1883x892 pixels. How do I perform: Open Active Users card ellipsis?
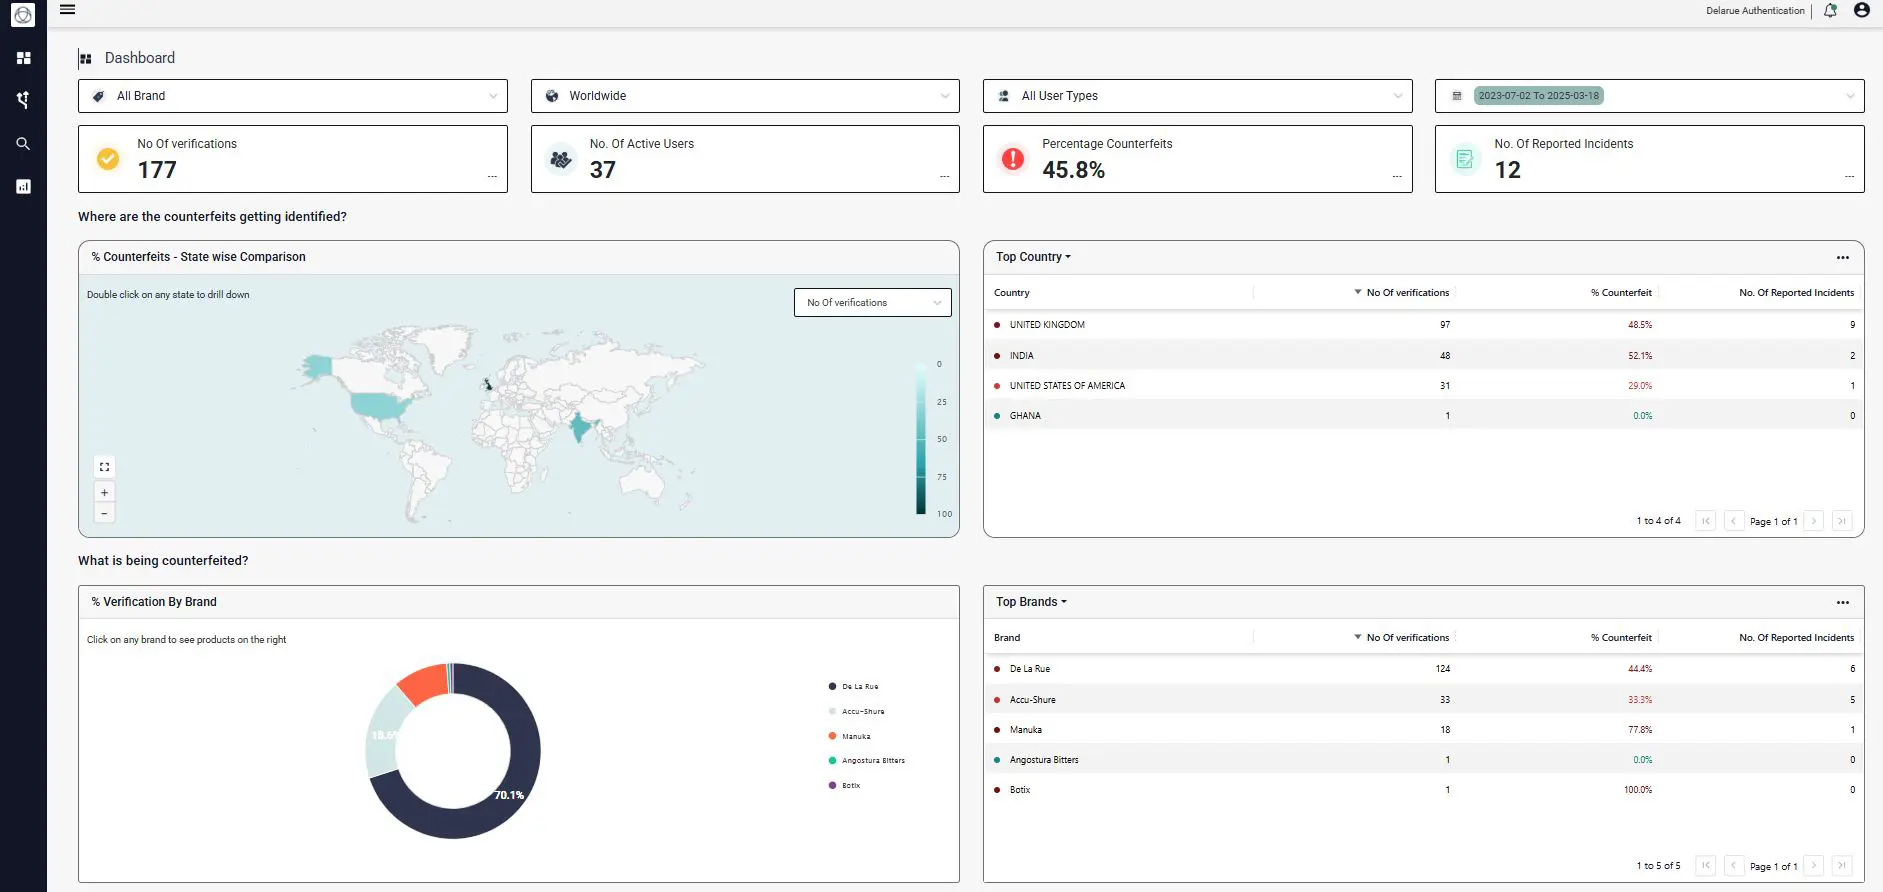pyautogui.click(x=944, y=177)
